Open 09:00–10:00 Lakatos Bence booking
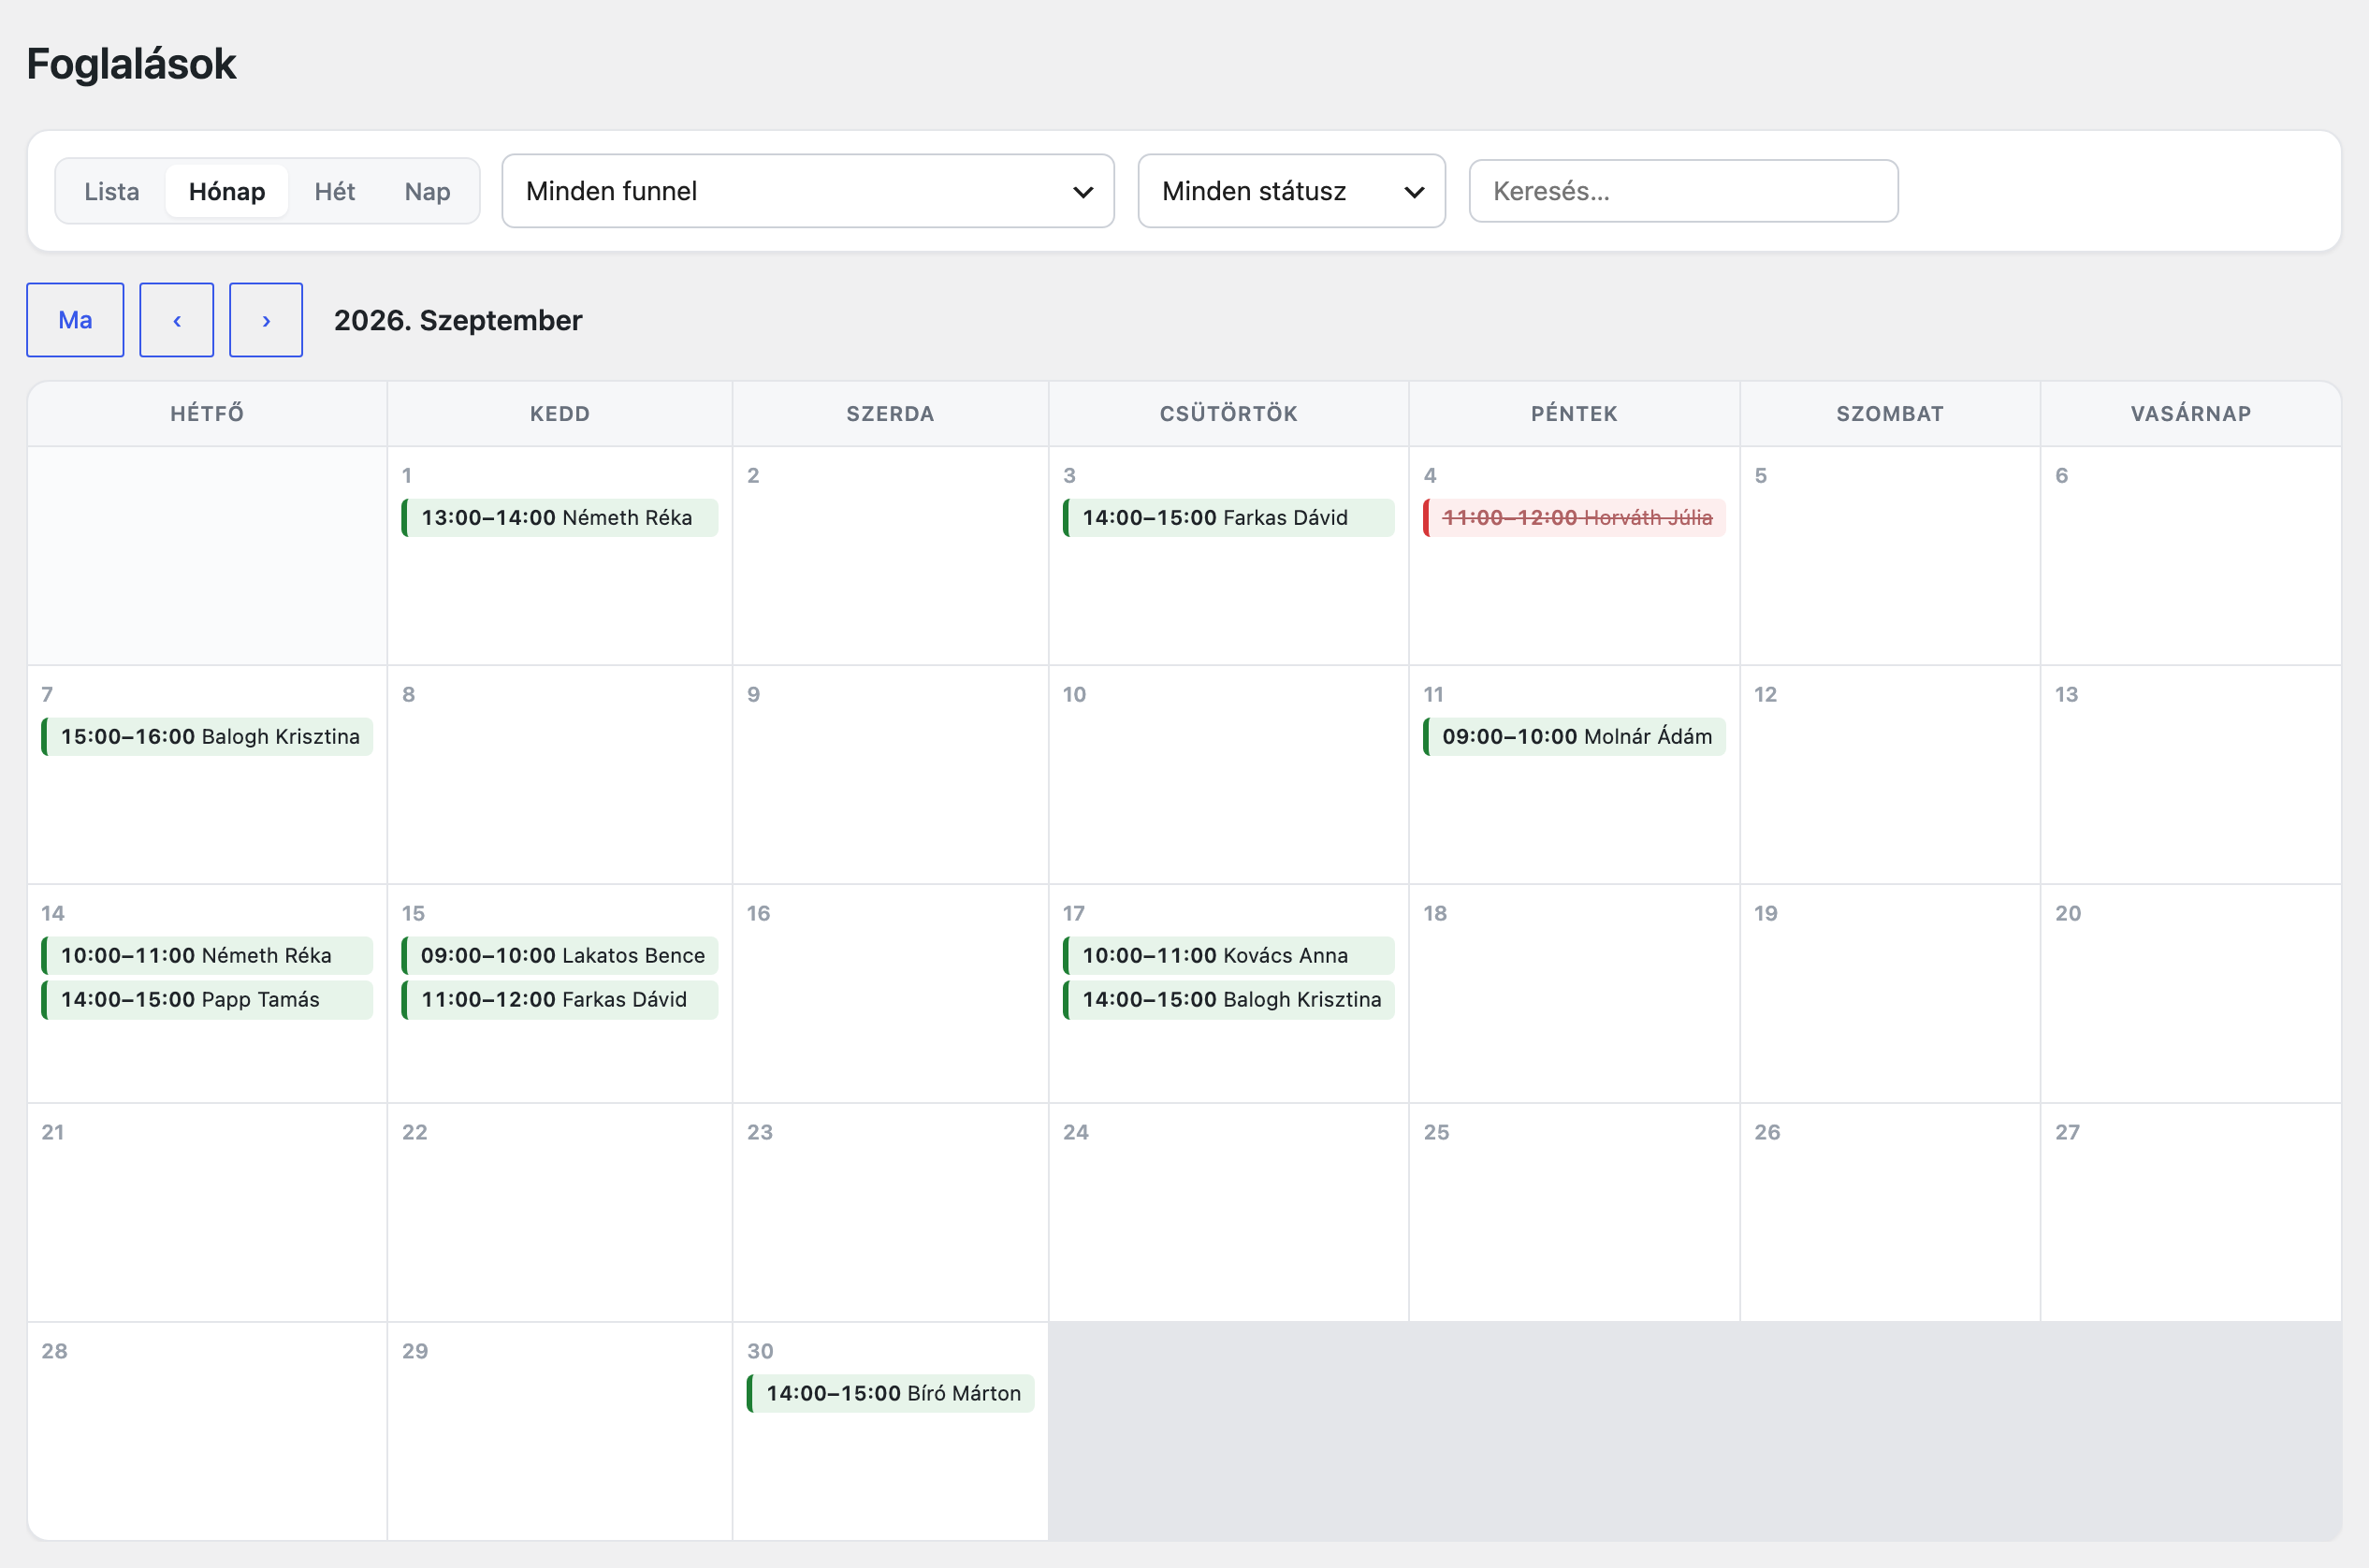Screen dimensions: 2369x1568 (560, 956)
